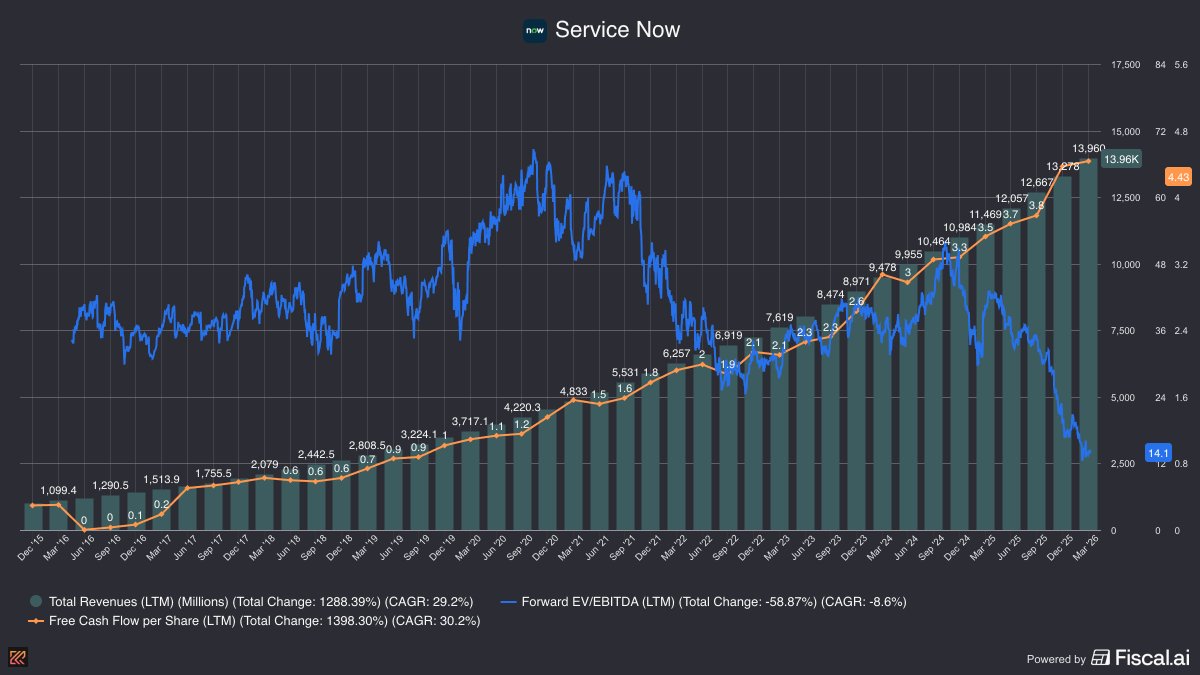1200x675 pixels.
Task: Click the 6,257 data label
Action: click(677, 353)
